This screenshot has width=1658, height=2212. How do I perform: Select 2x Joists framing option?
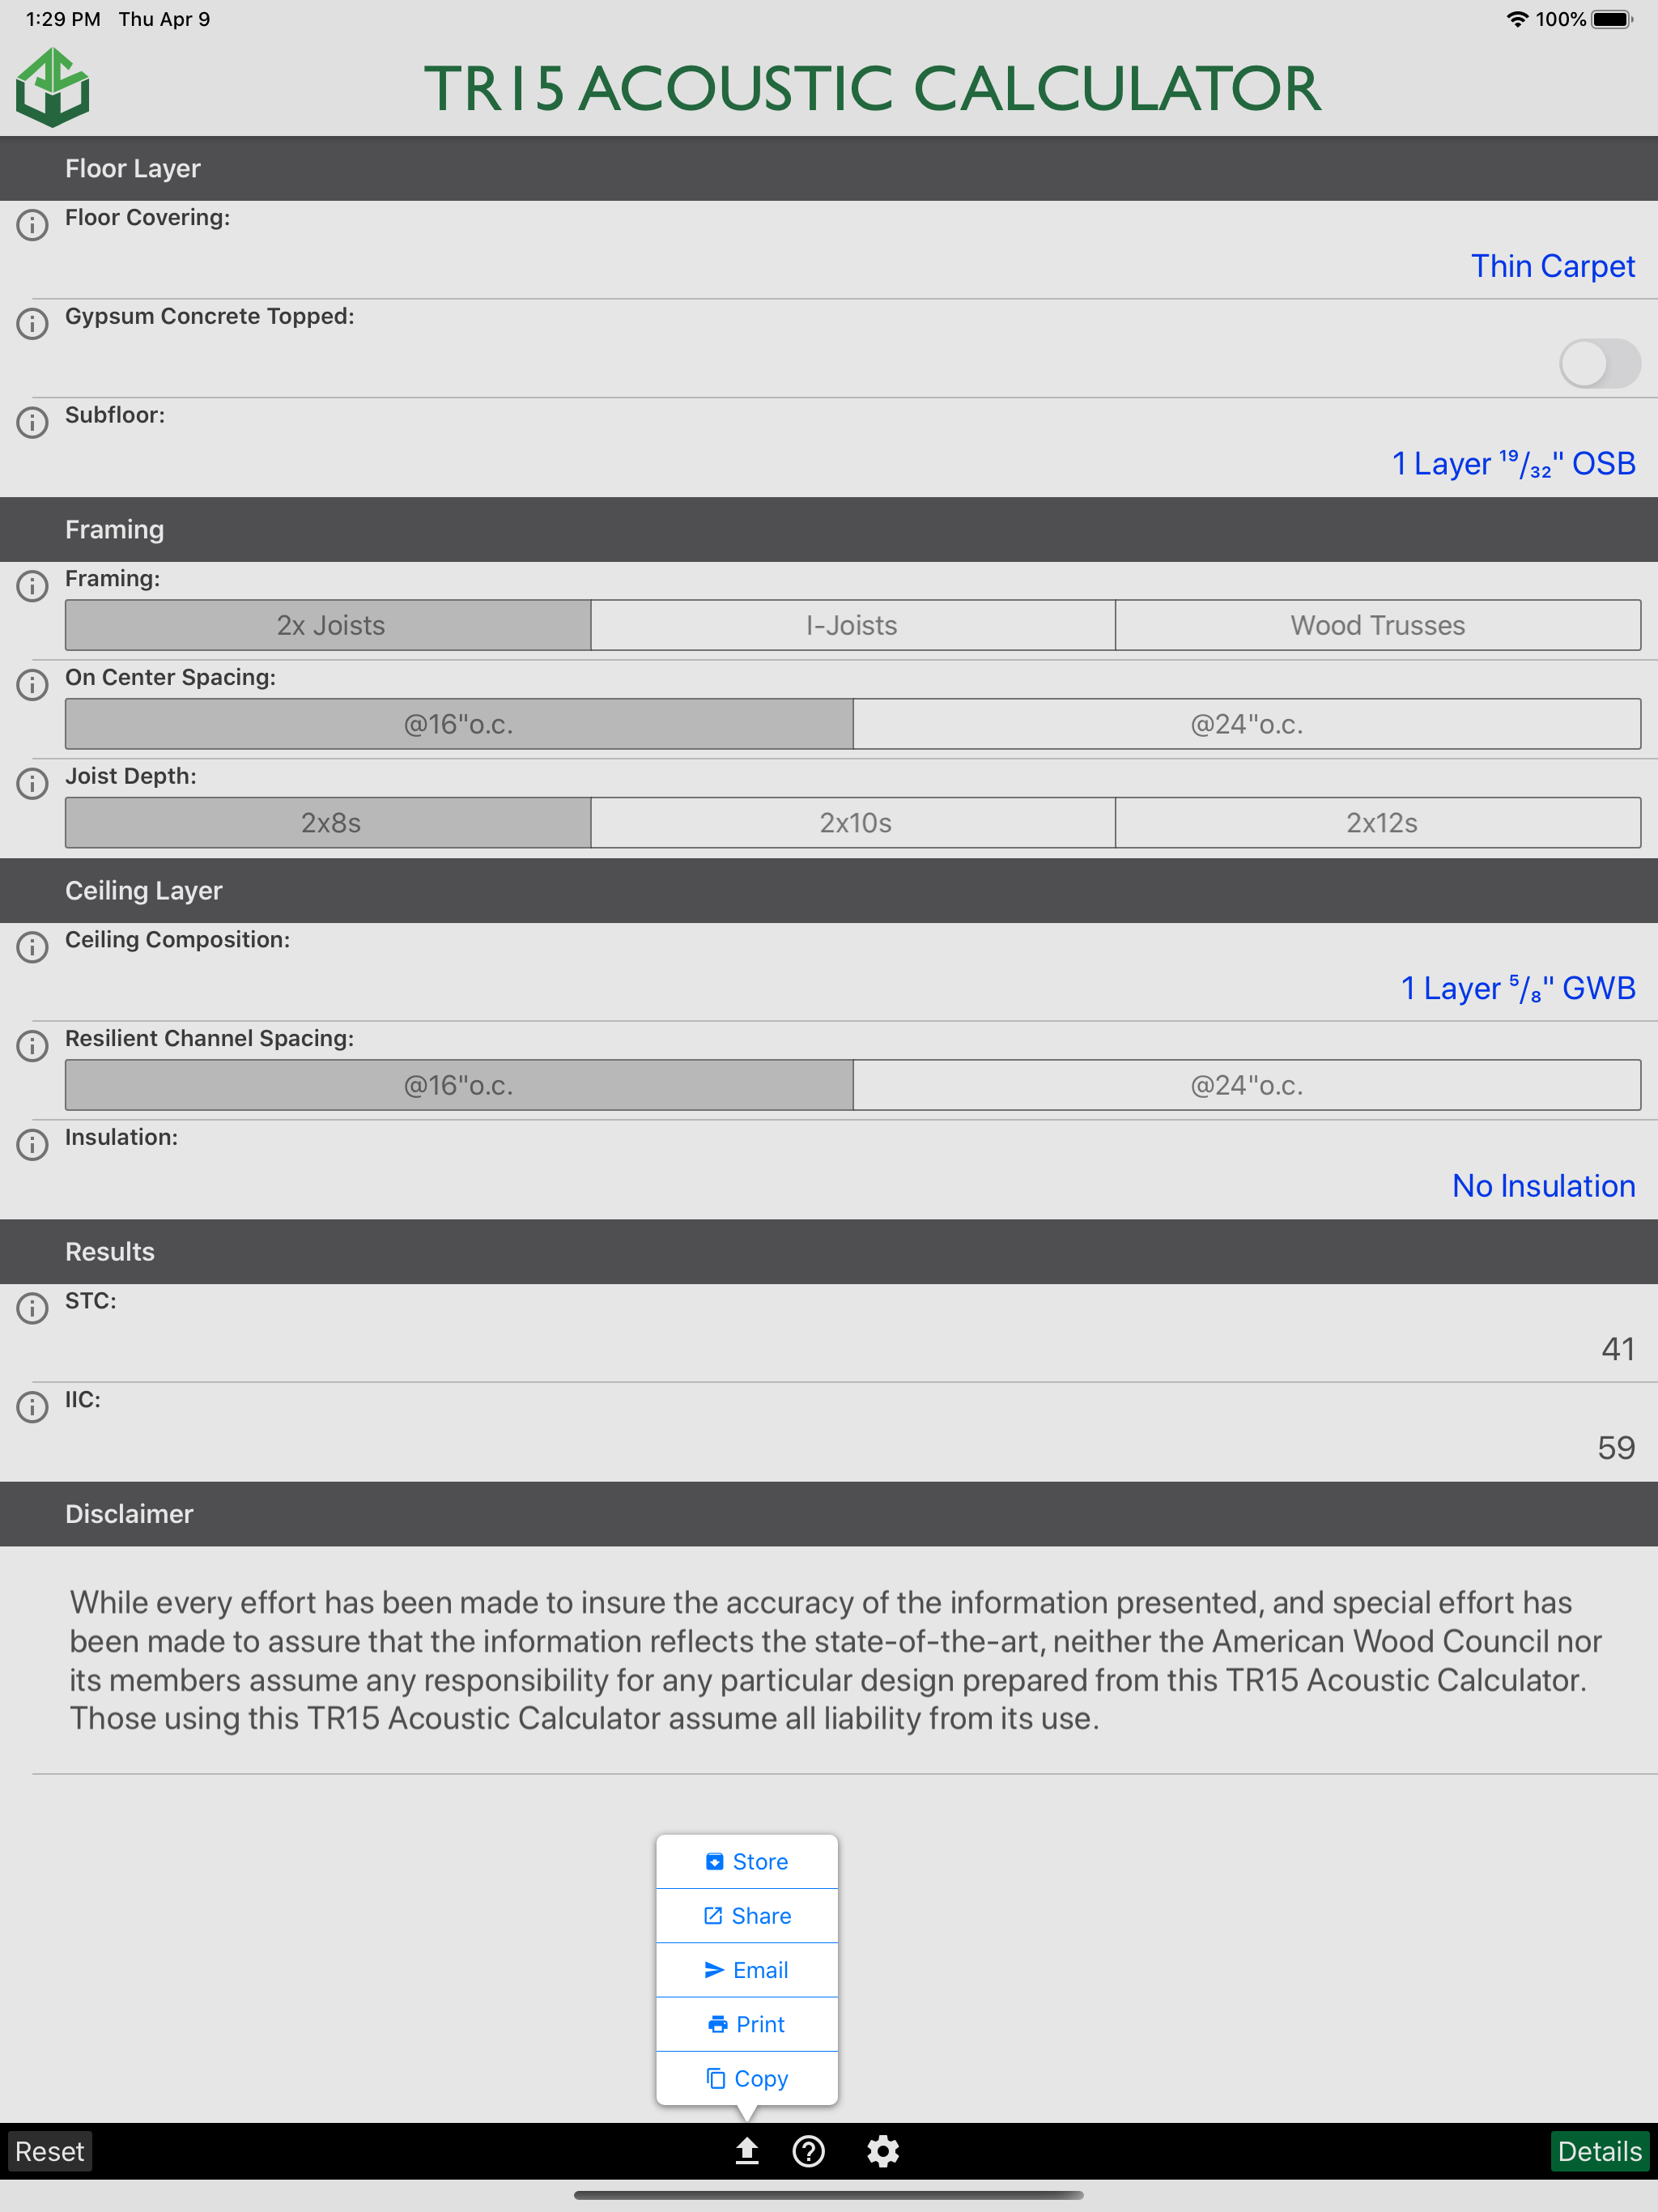click(x=328, y=625)
